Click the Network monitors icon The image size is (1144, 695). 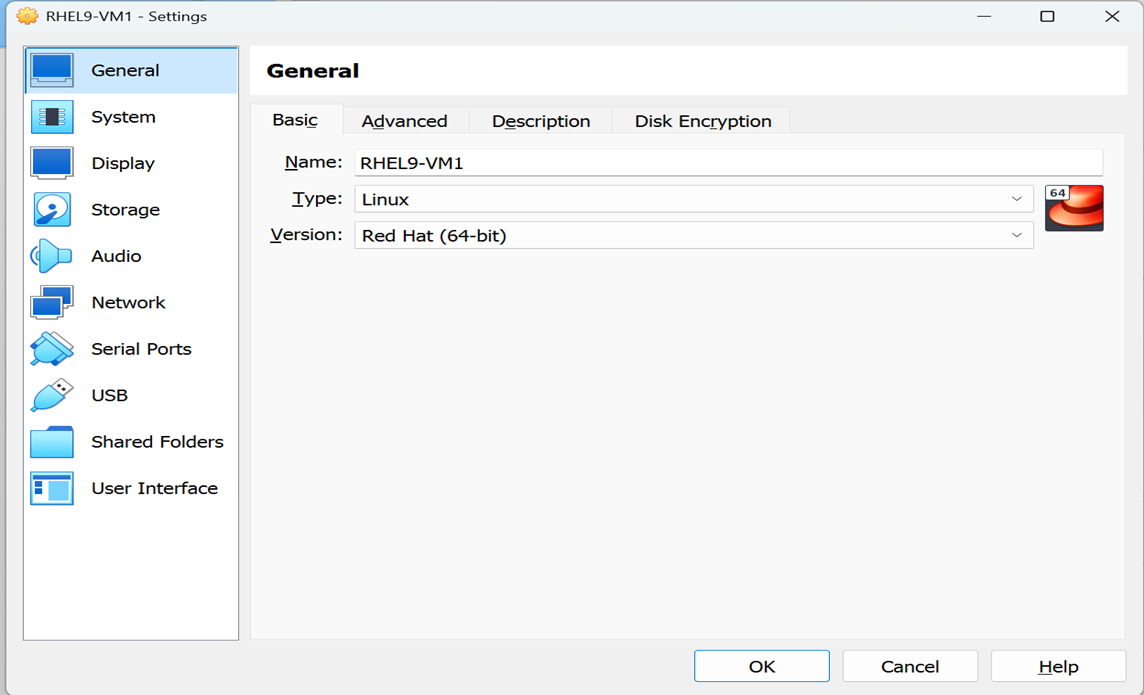point(52,302)
